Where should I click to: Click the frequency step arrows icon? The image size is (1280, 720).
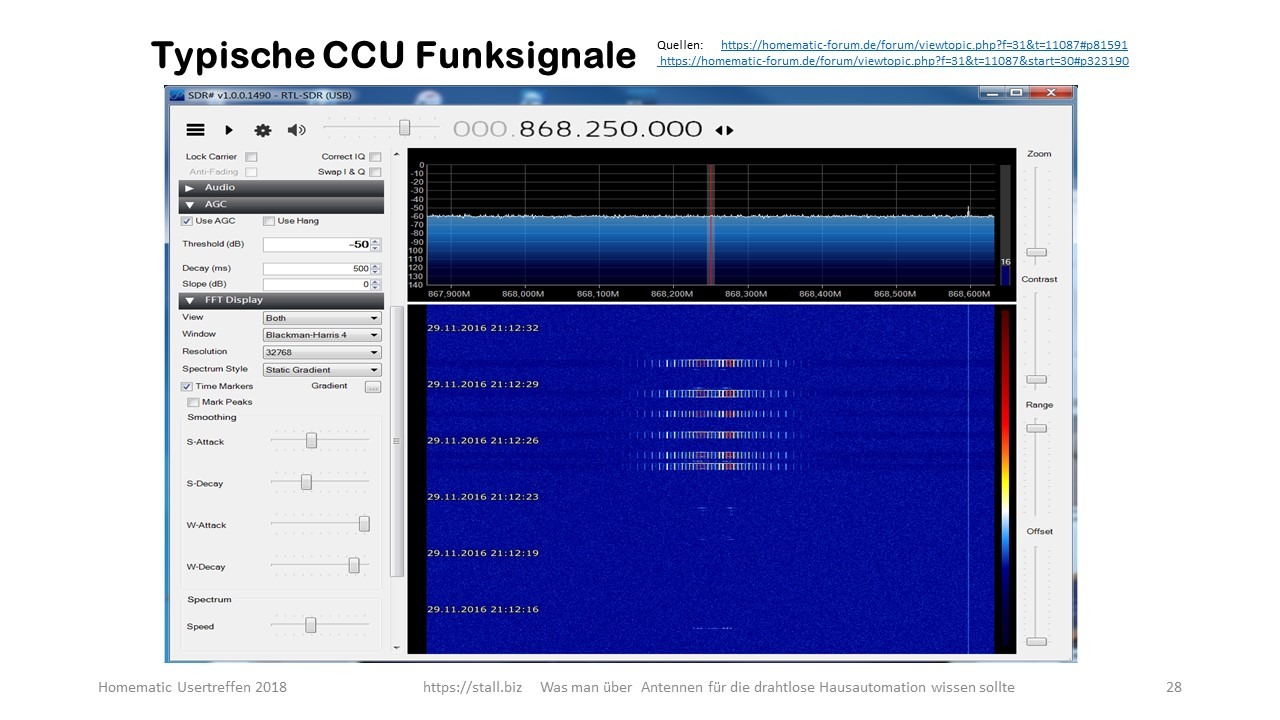coord(724,130)
